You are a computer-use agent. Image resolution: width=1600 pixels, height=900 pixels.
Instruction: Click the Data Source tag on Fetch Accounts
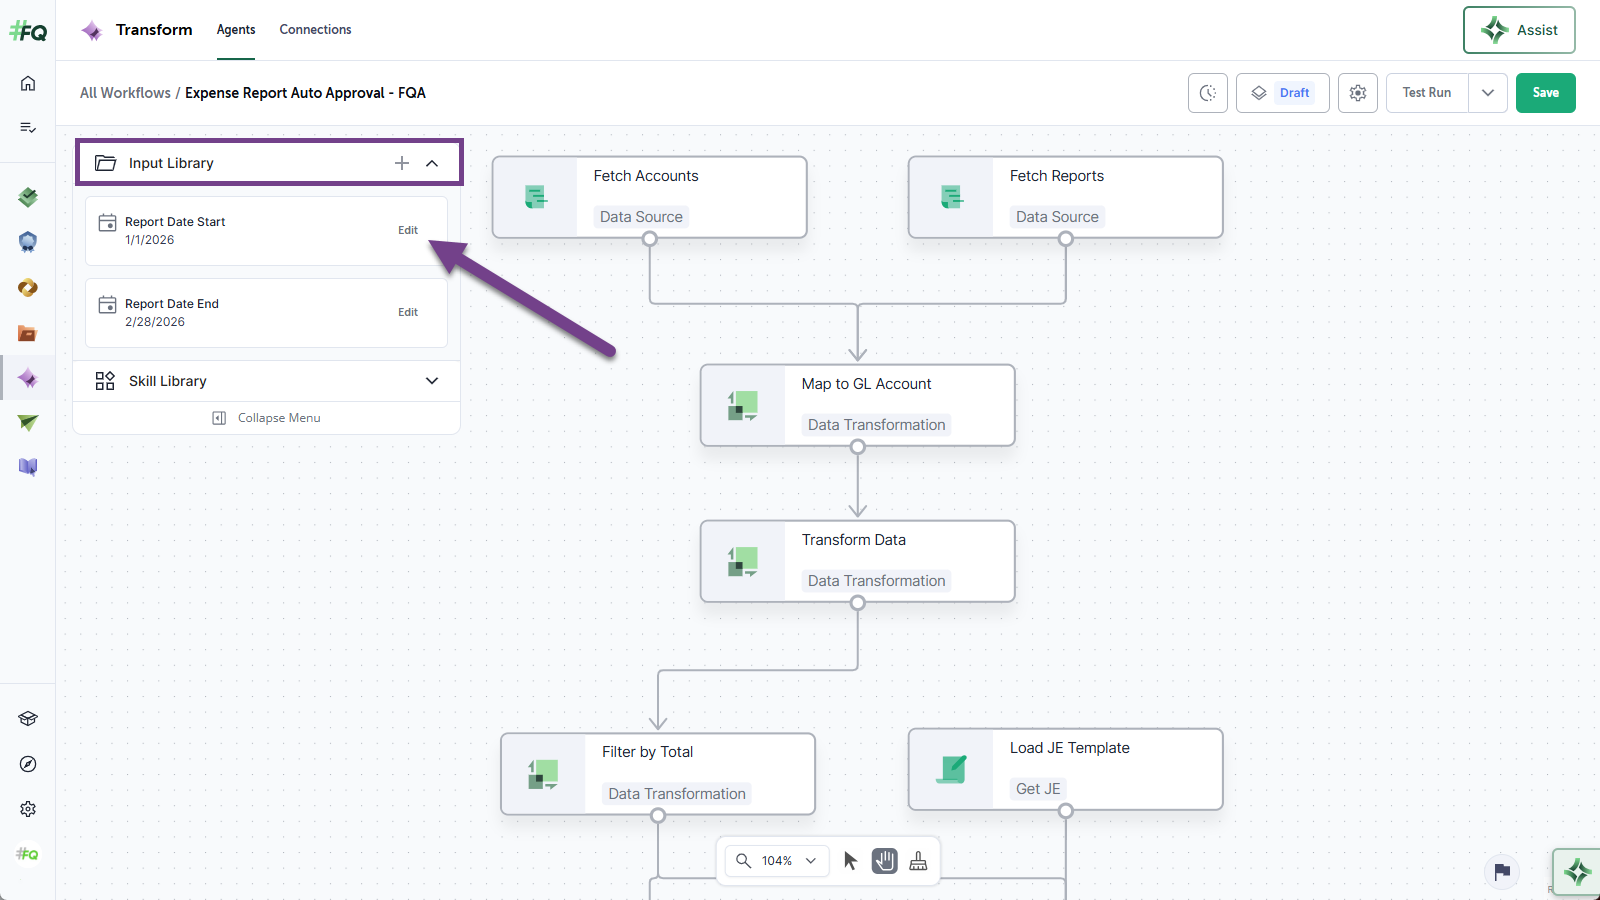tap(641, 217)
